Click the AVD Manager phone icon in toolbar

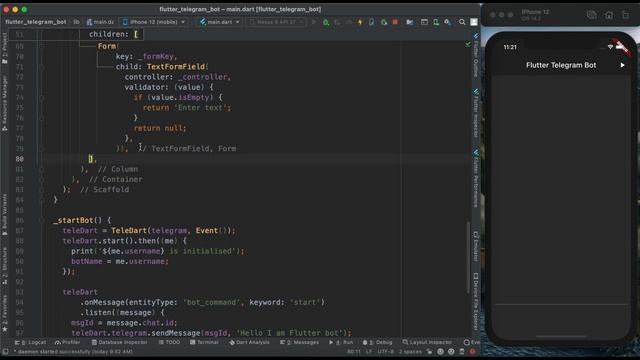(x=436, y=22)
